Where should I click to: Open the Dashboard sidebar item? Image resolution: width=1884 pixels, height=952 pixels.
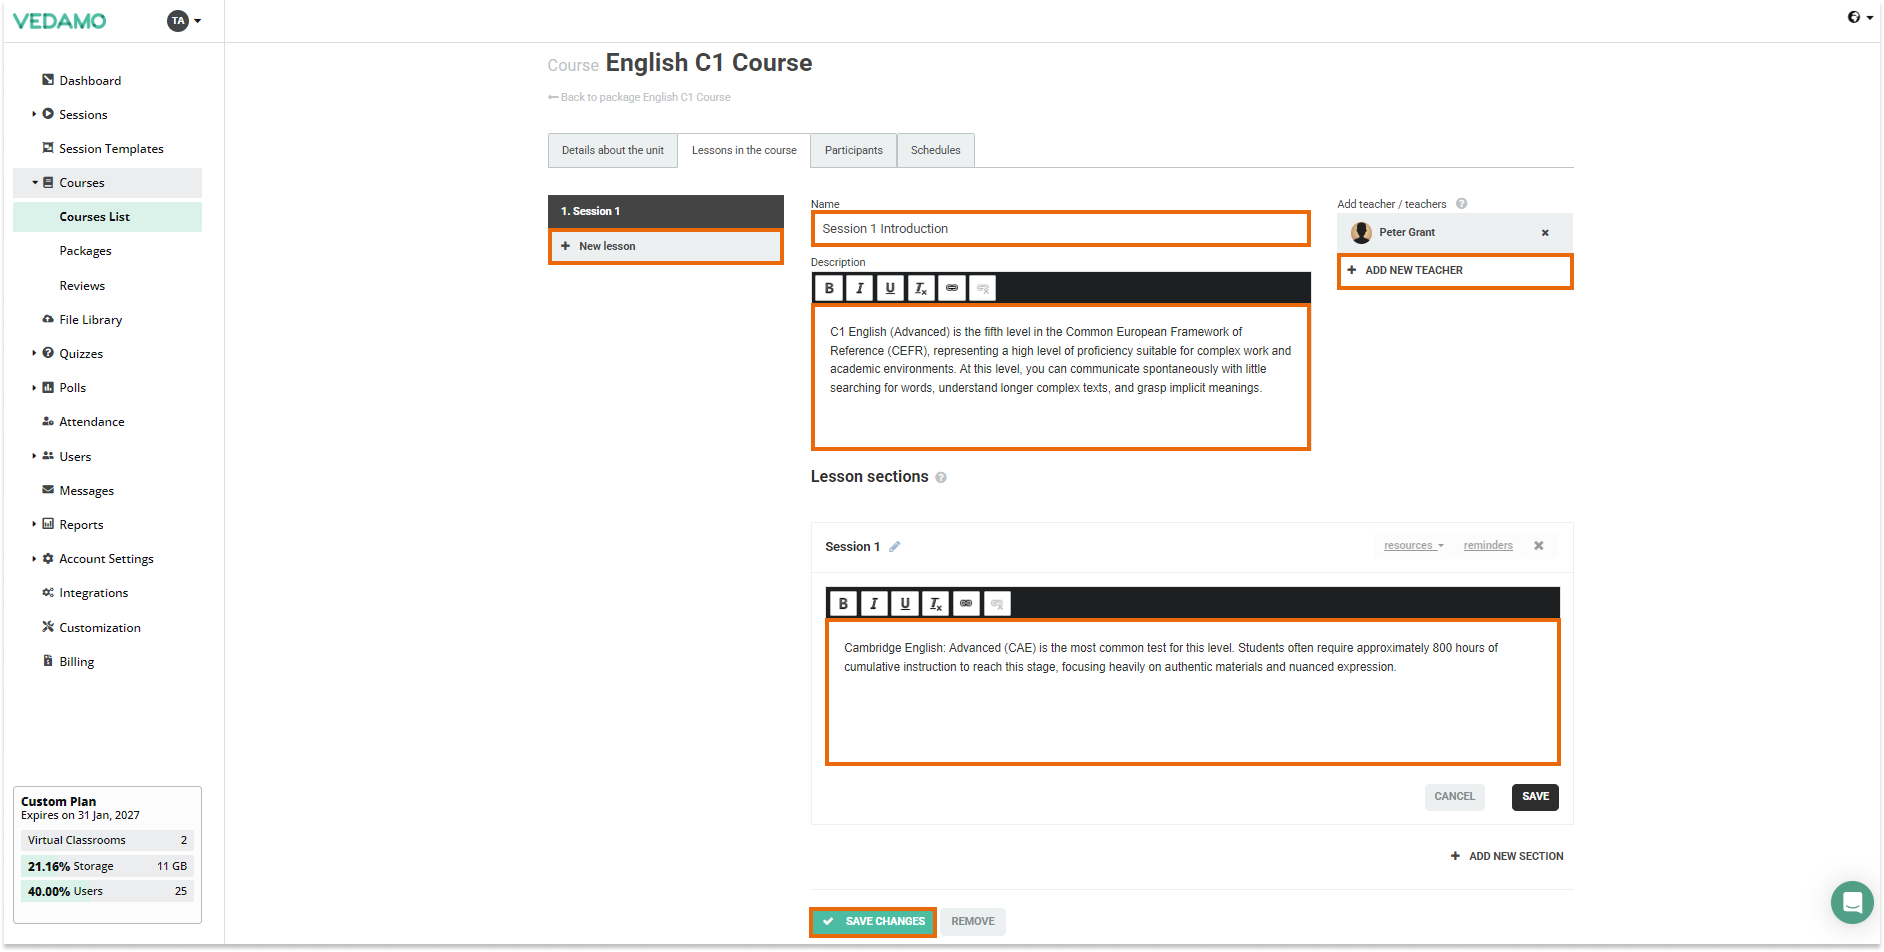click(90, 80)
